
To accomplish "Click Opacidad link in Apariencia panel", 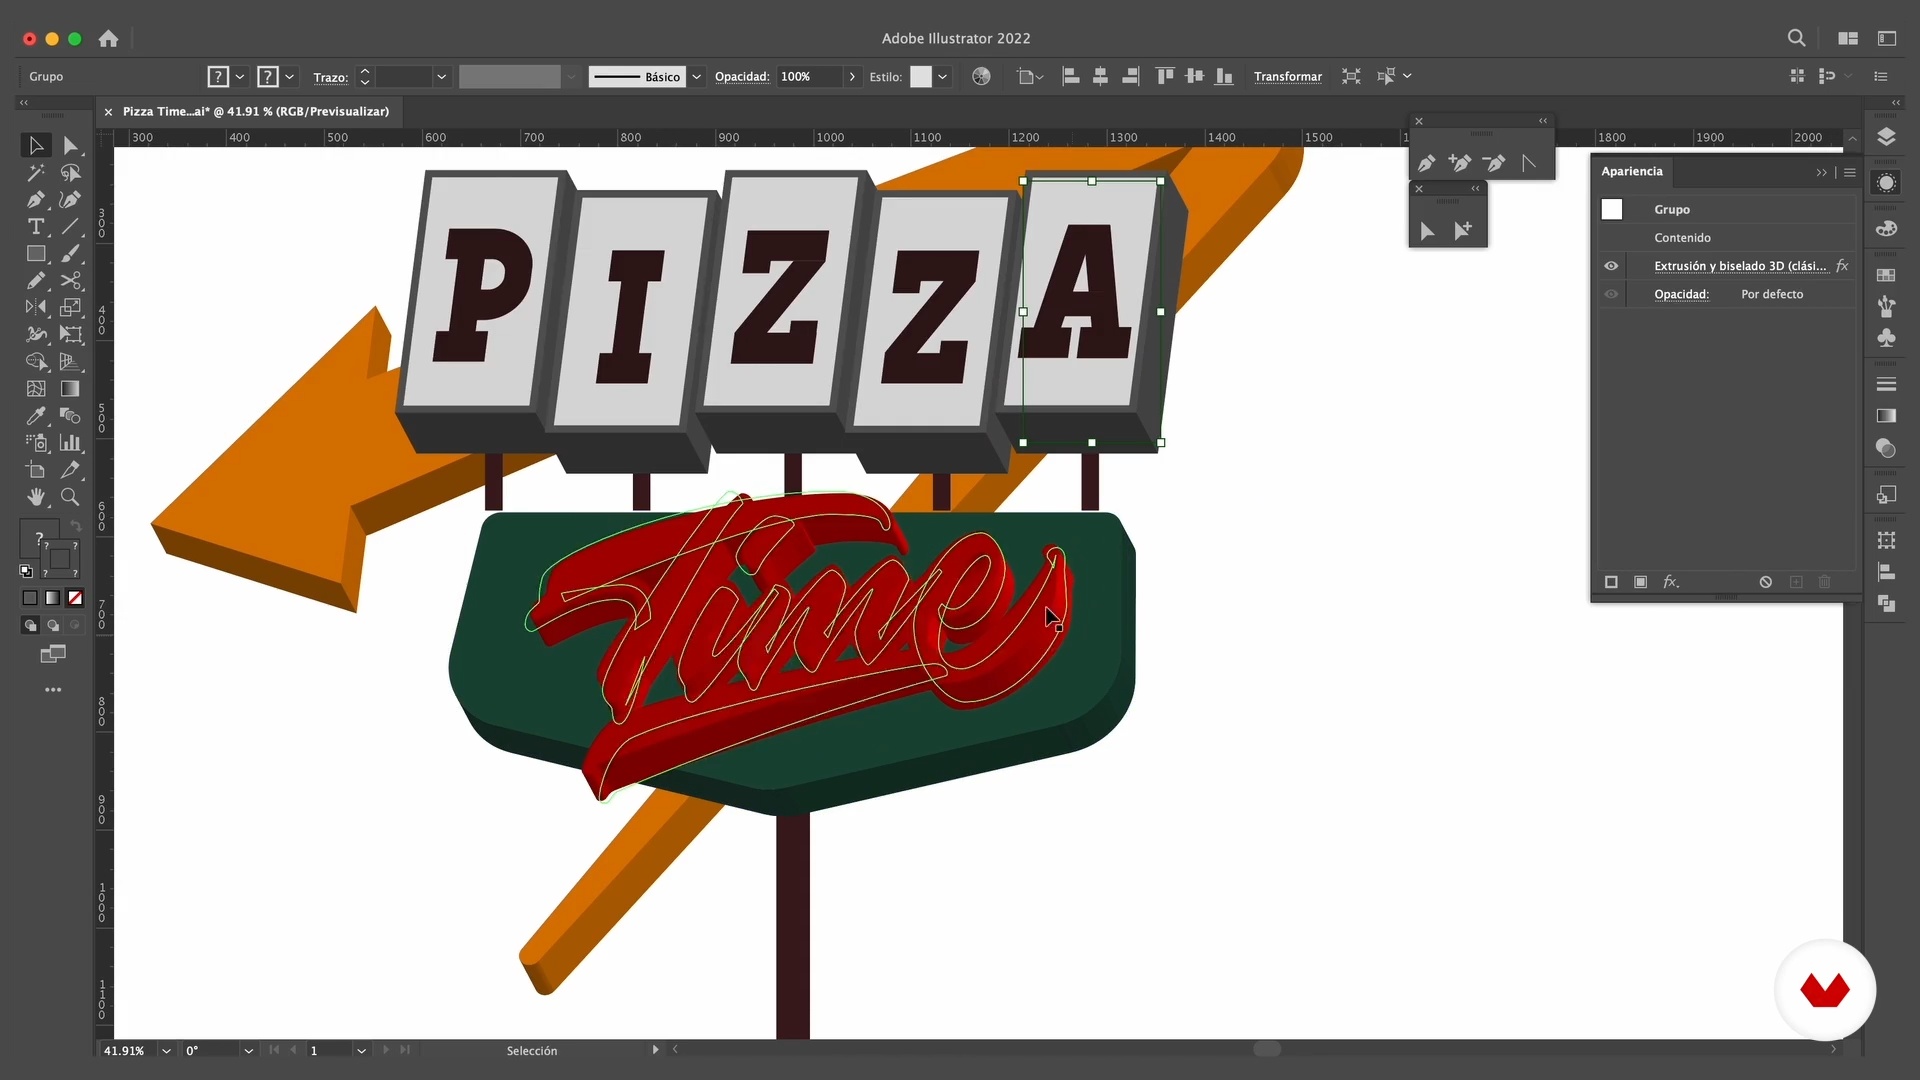I will pyautogui.click(x=1681, y=294).
